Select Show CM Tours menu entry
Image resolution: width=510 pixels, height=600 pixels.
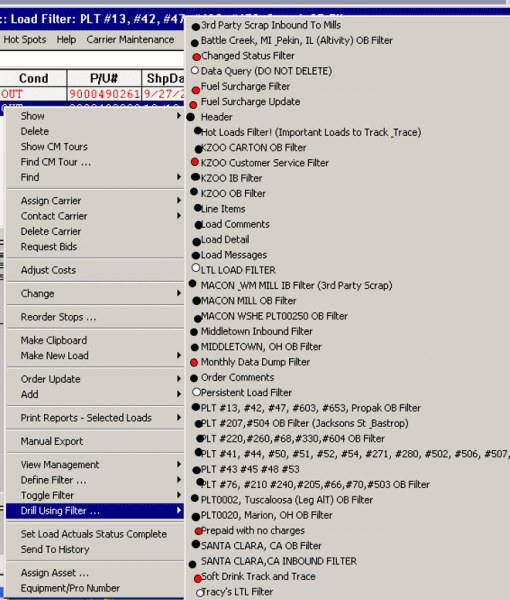(x=54, y=147)
